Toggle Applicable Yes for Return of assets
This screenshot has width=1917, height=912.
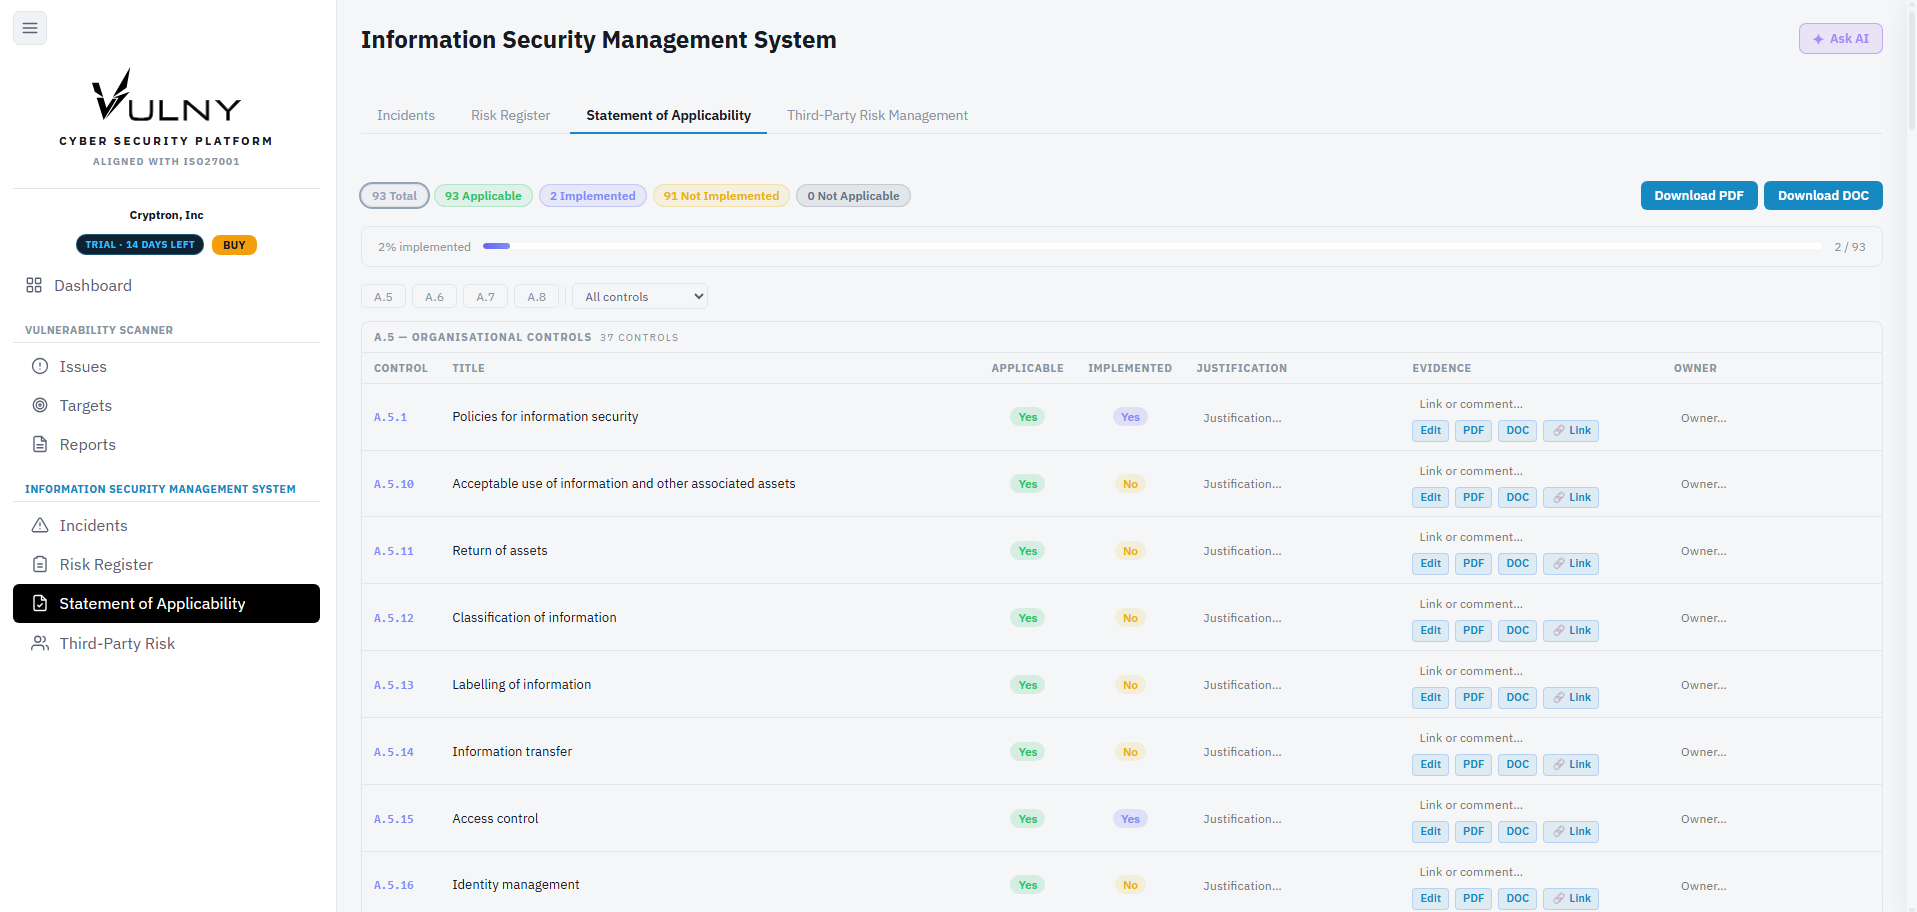coord(1027,551)
